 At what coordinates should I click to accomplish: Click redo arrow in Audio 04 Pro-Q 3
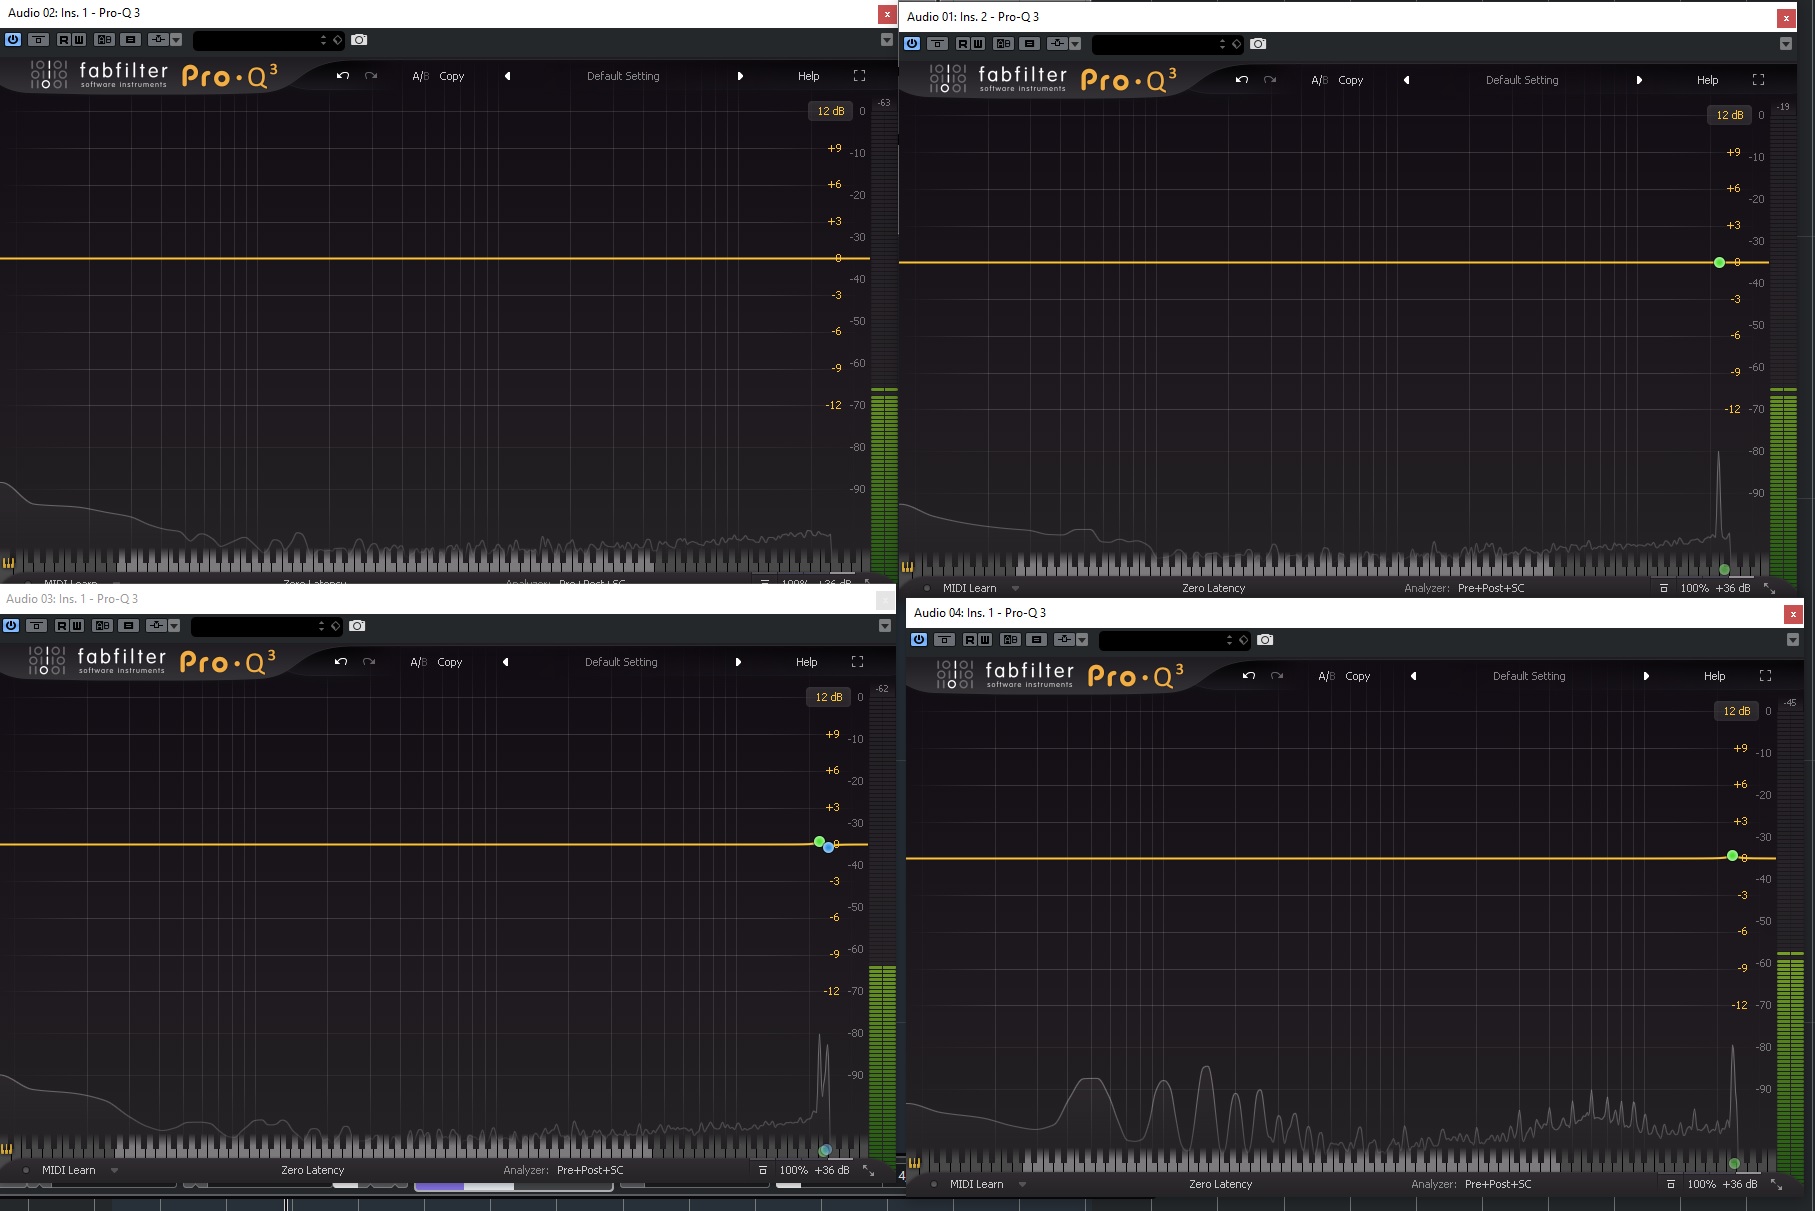[1277, 676]
